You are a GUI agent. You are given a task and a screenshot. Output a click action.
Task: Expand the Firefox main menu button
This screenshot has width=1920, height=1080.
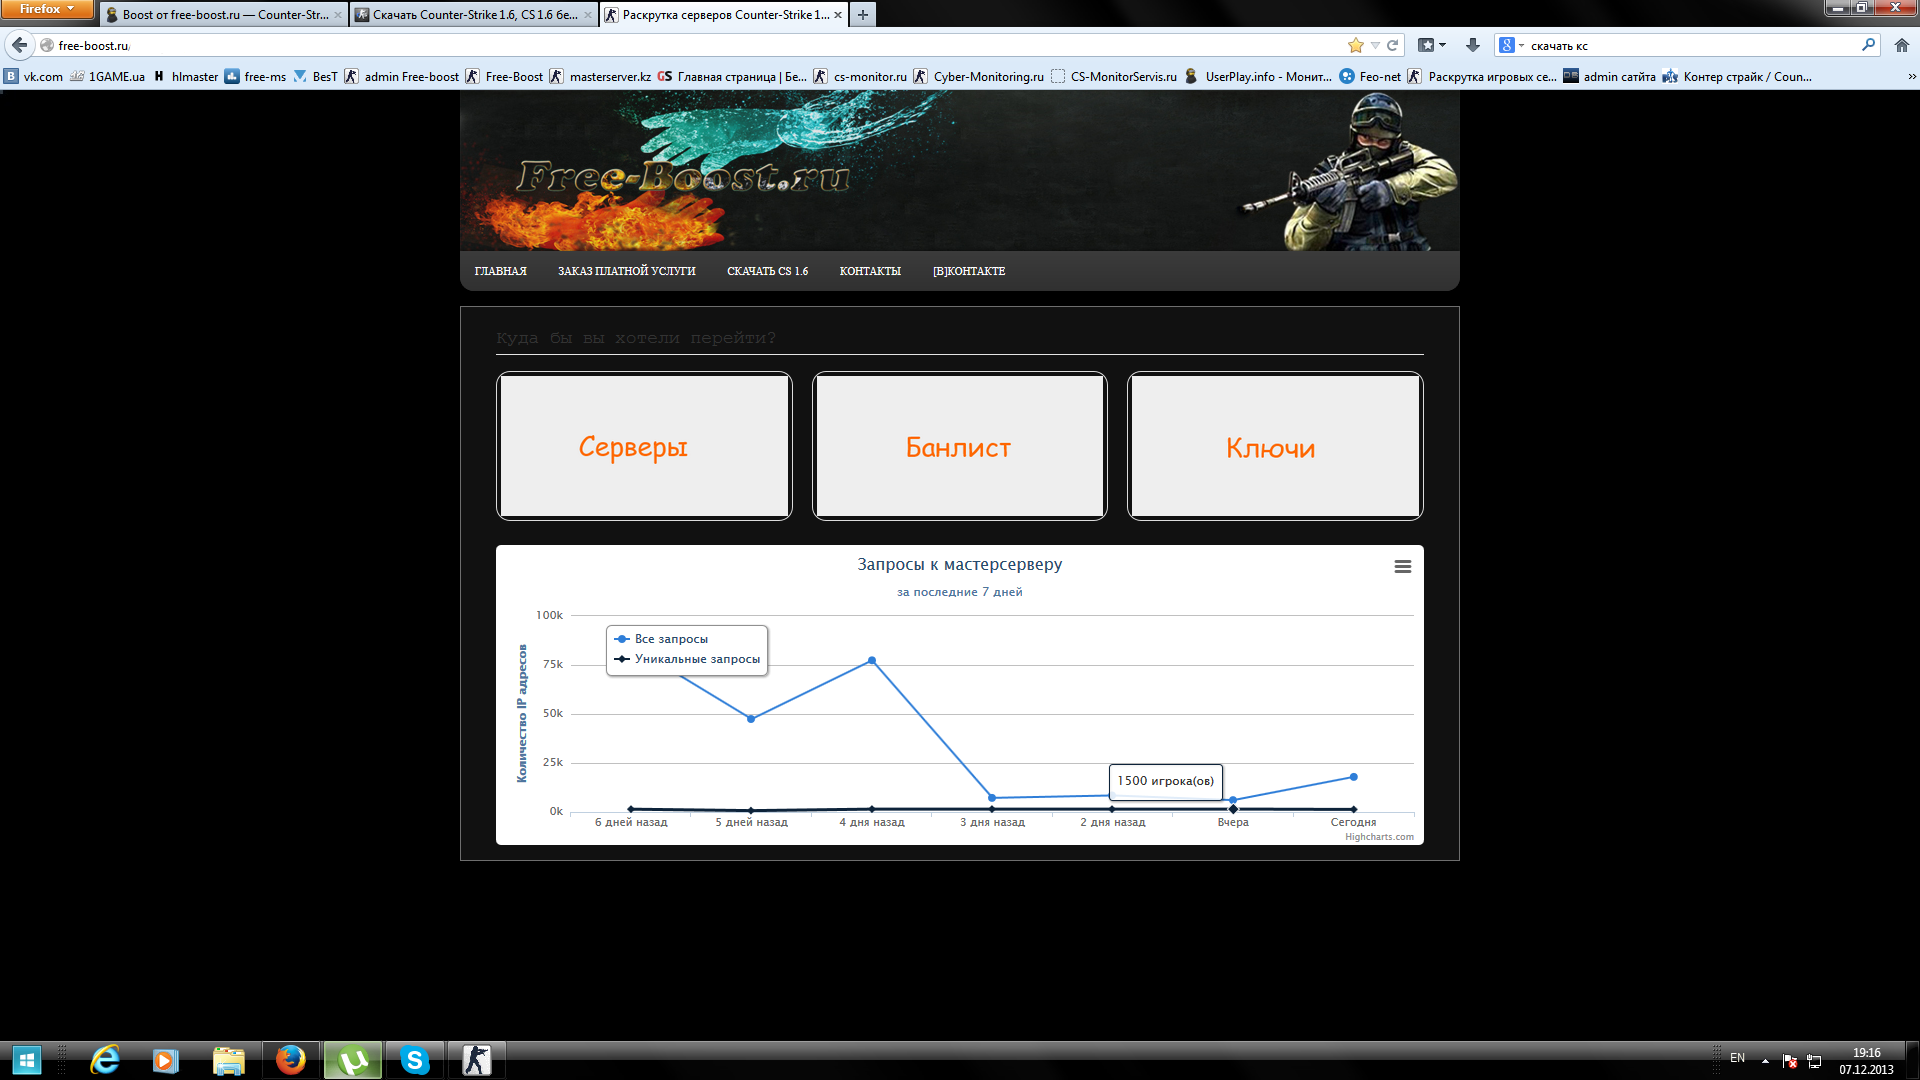46,9
